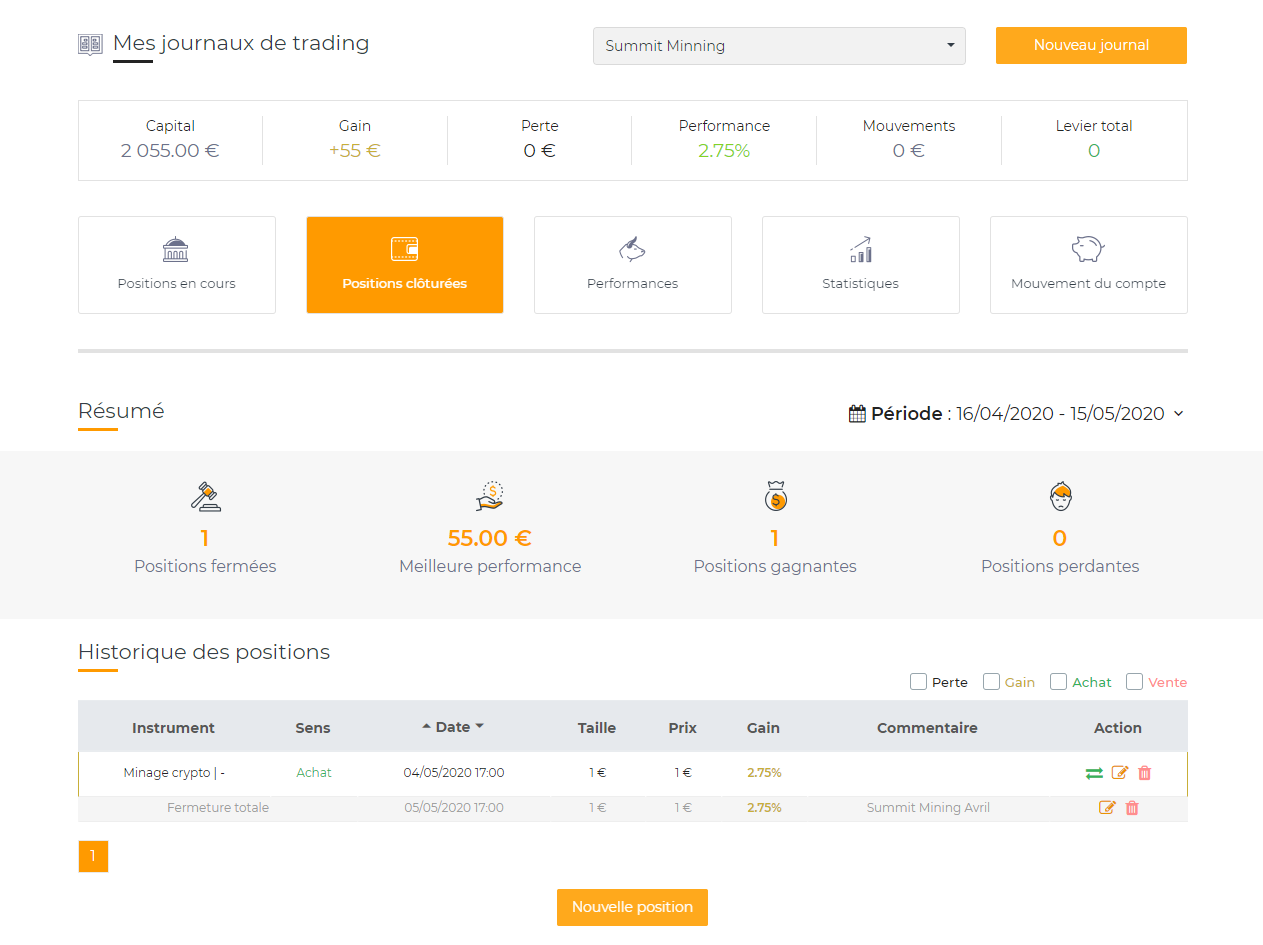Click the Date column sort arrow
The width and height of the screenshot is (1263, 945).
[x=428, y=727]
